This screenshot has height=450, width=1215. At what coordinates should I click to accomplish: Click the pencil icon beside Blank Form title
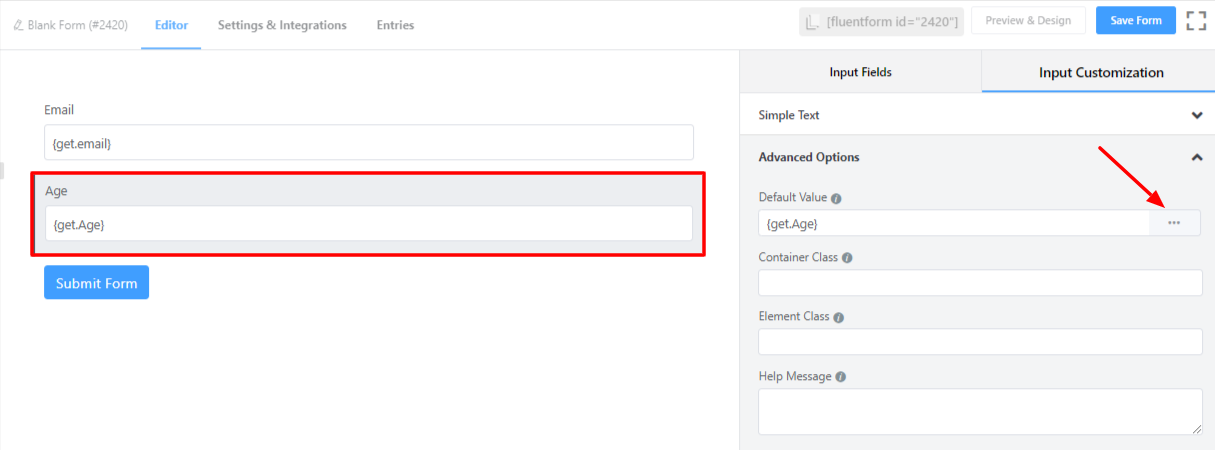point(18,25)
